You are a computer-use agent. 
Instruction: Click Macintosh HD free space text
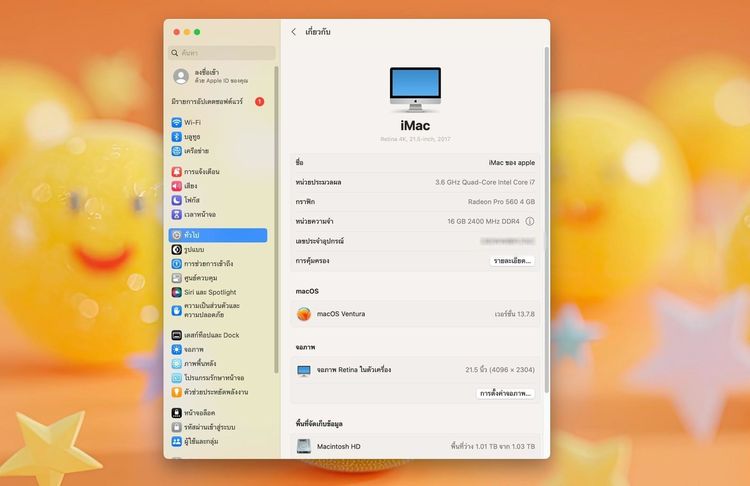click(x=493, y=446)
